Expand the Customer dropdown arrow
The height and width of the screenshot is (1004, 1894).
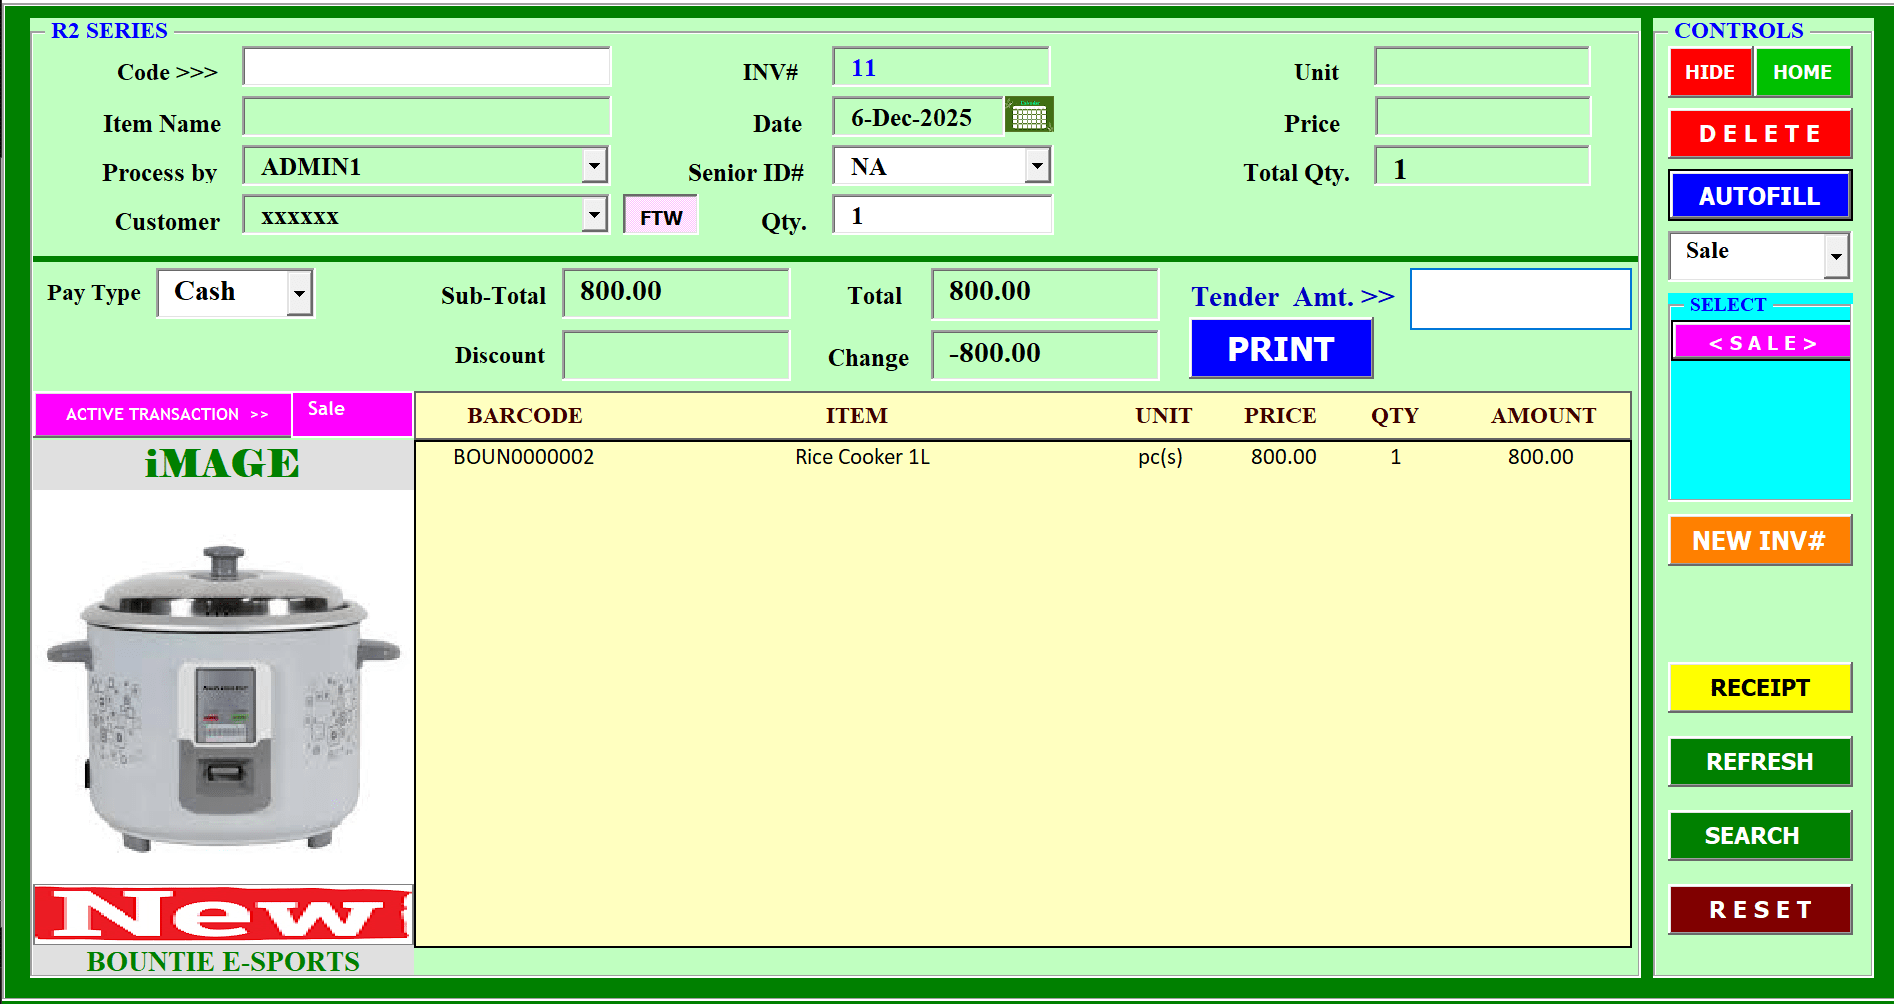tap(595, 215)
